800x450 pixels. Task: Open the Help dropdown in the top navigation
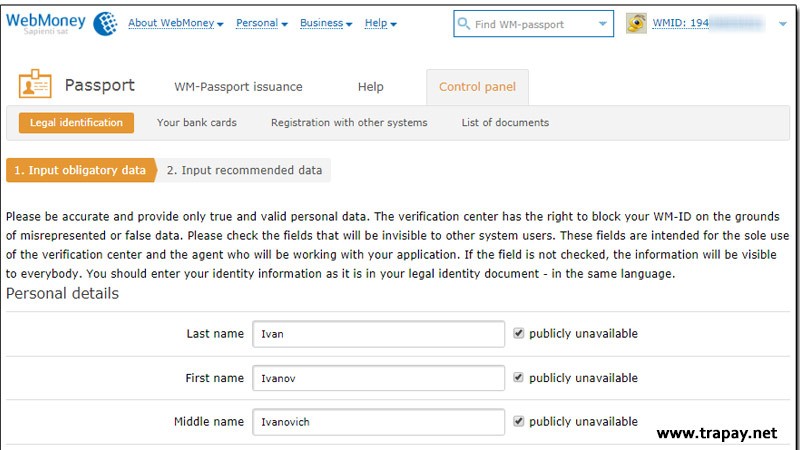pos(381,24)
